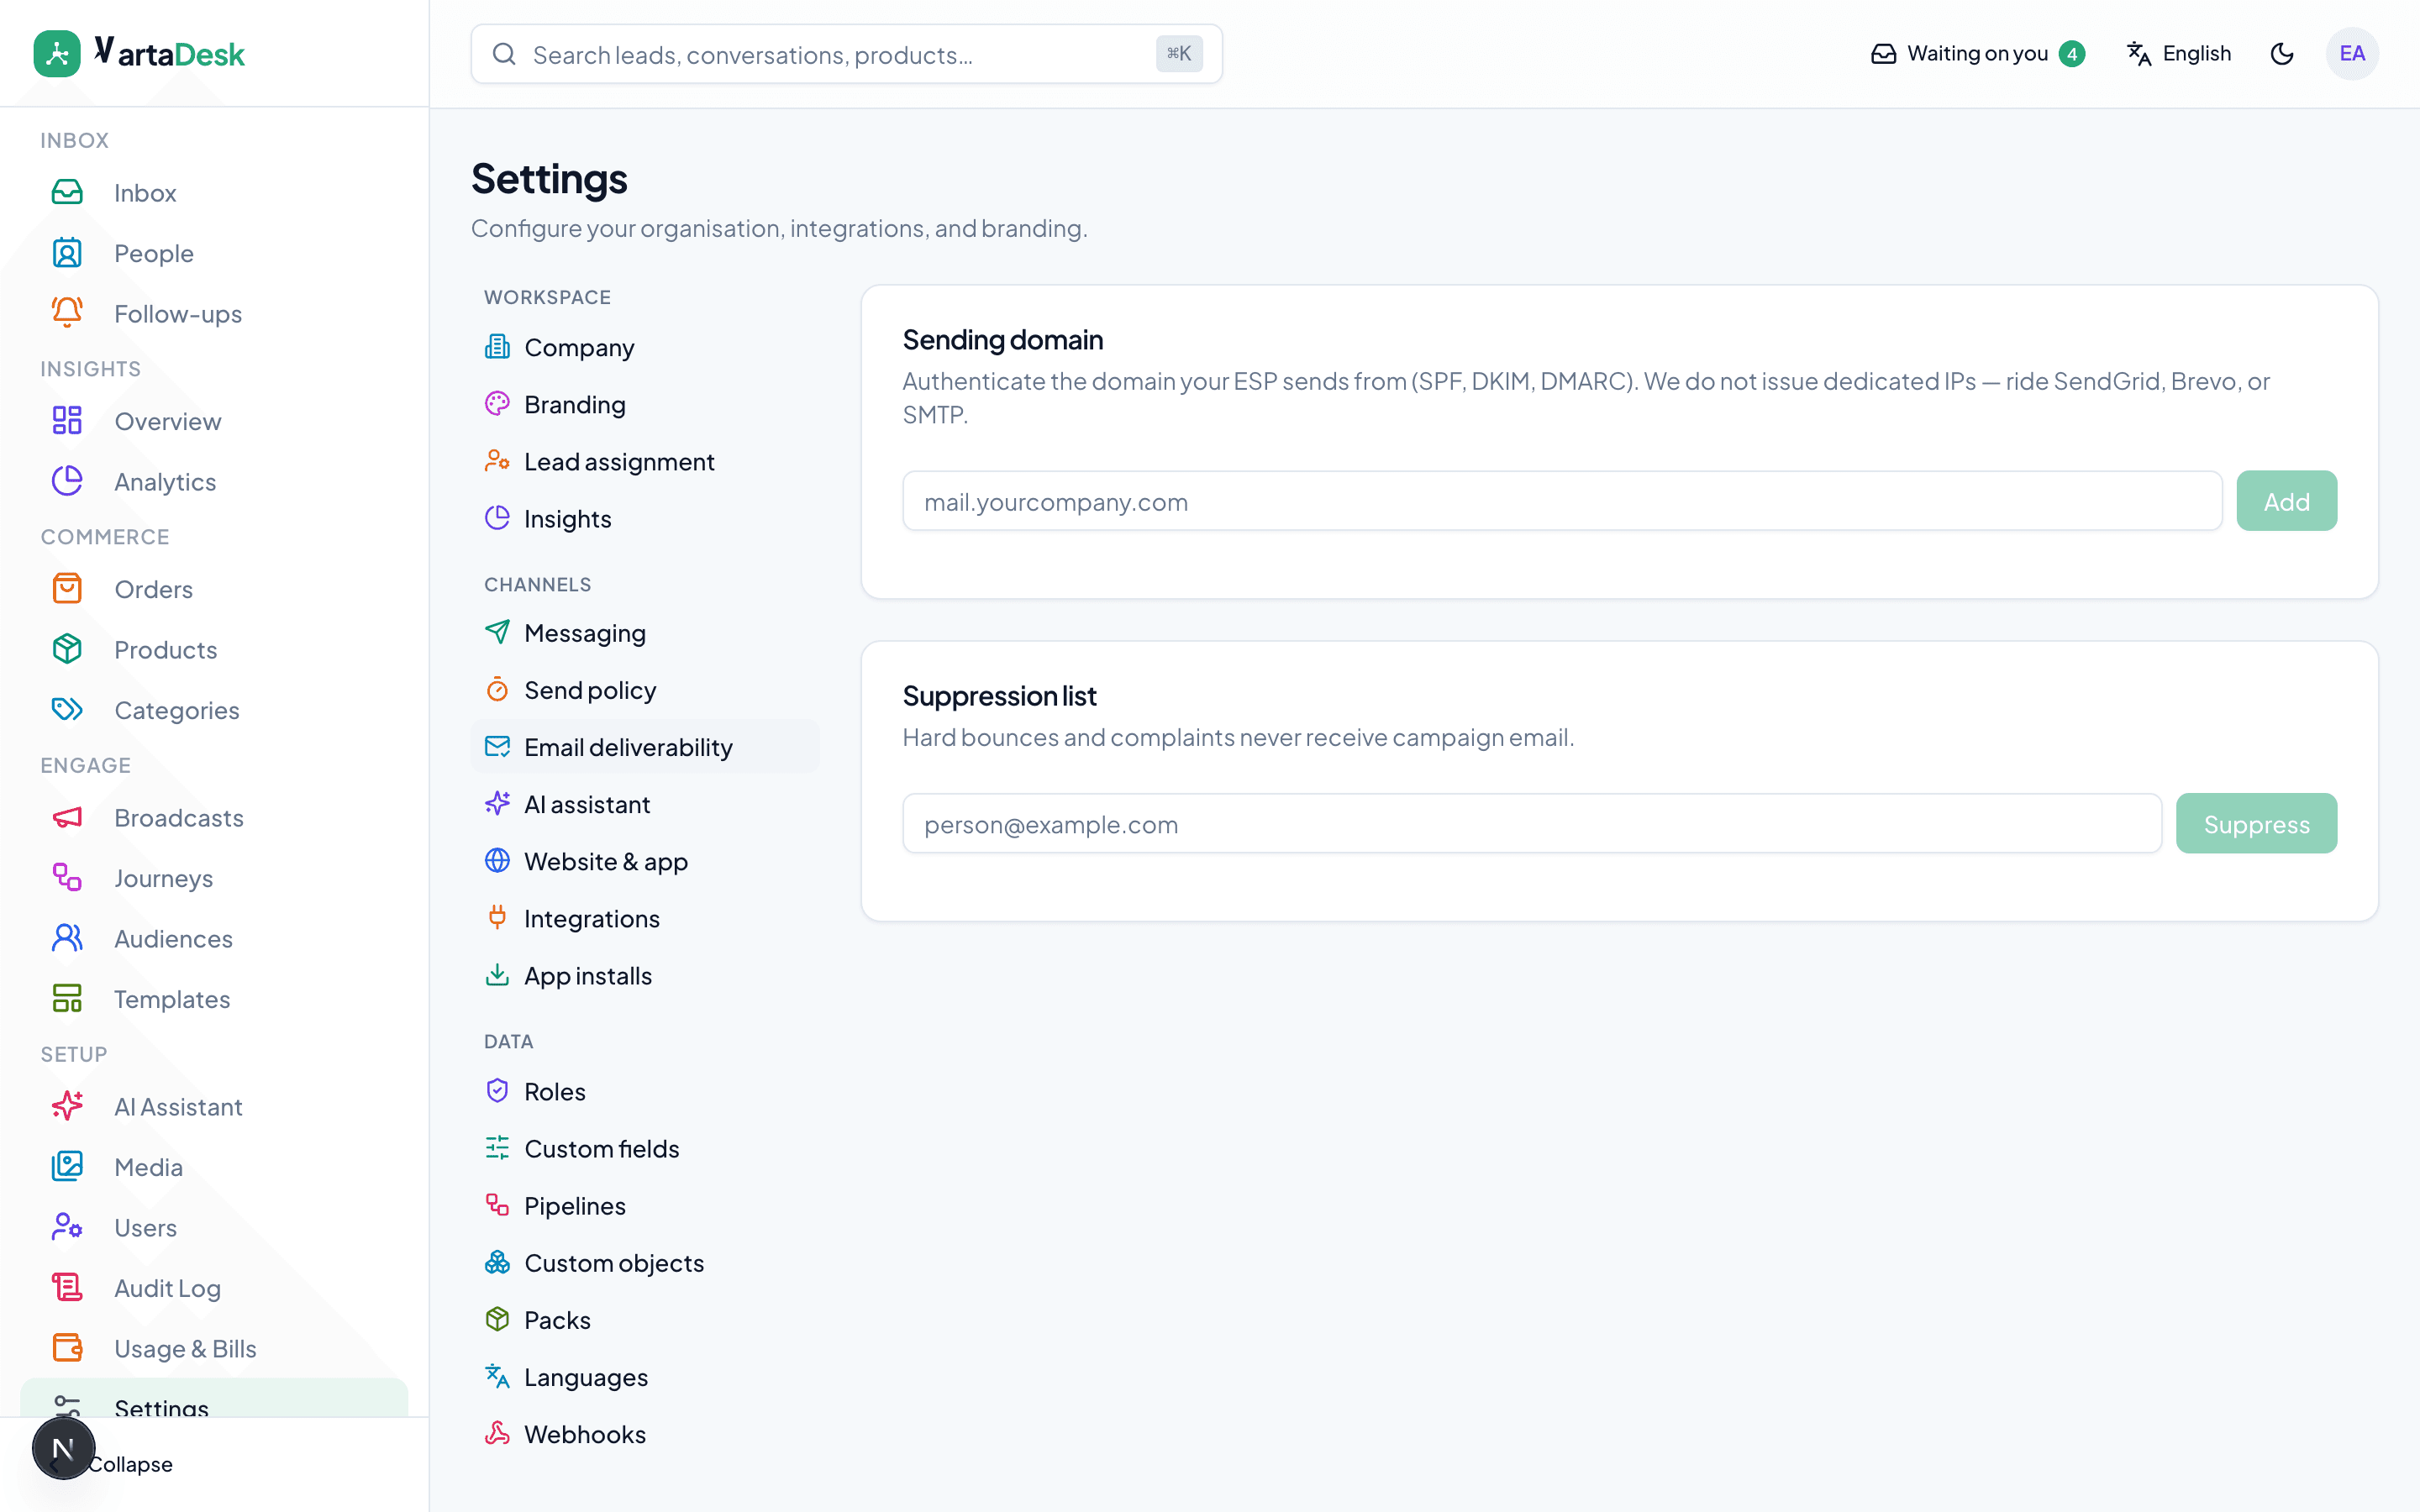
Task: Click the Categories tags icon
Action: coord(67,710)
